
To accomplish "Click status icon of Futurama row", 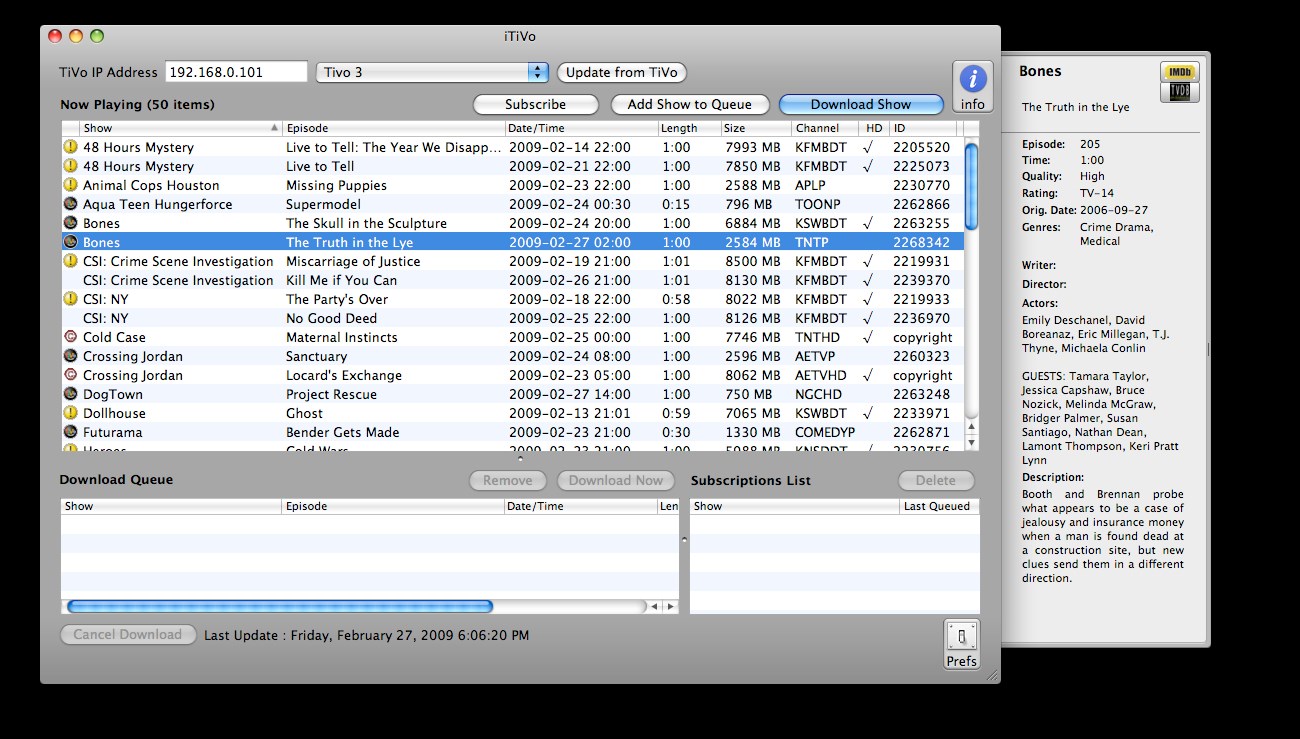I will (x=71, y=432).
